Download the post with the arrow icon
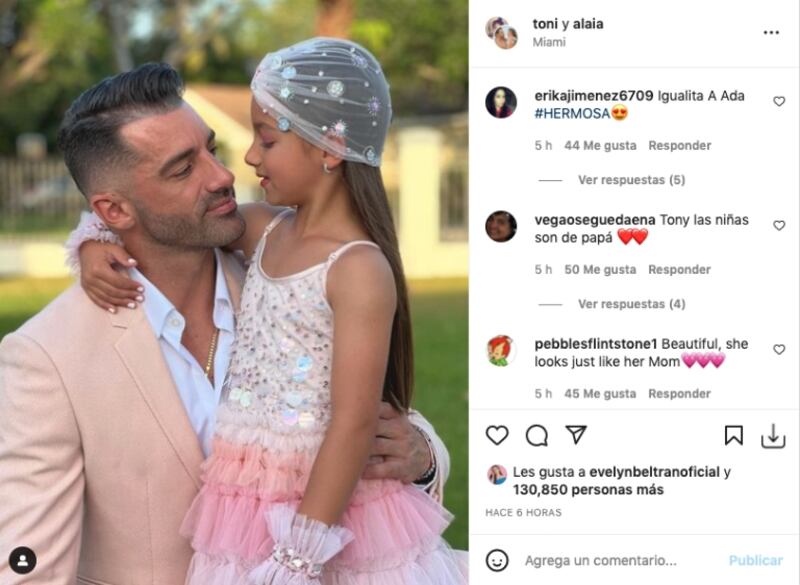Screen dimensions: 800x585 [x=773, y=436]
